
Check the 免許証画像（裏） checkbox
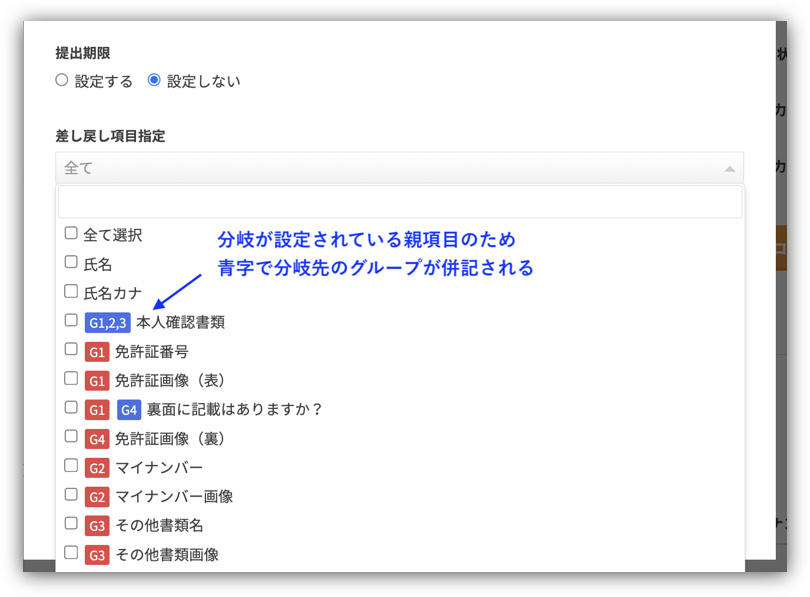[70, 437]
